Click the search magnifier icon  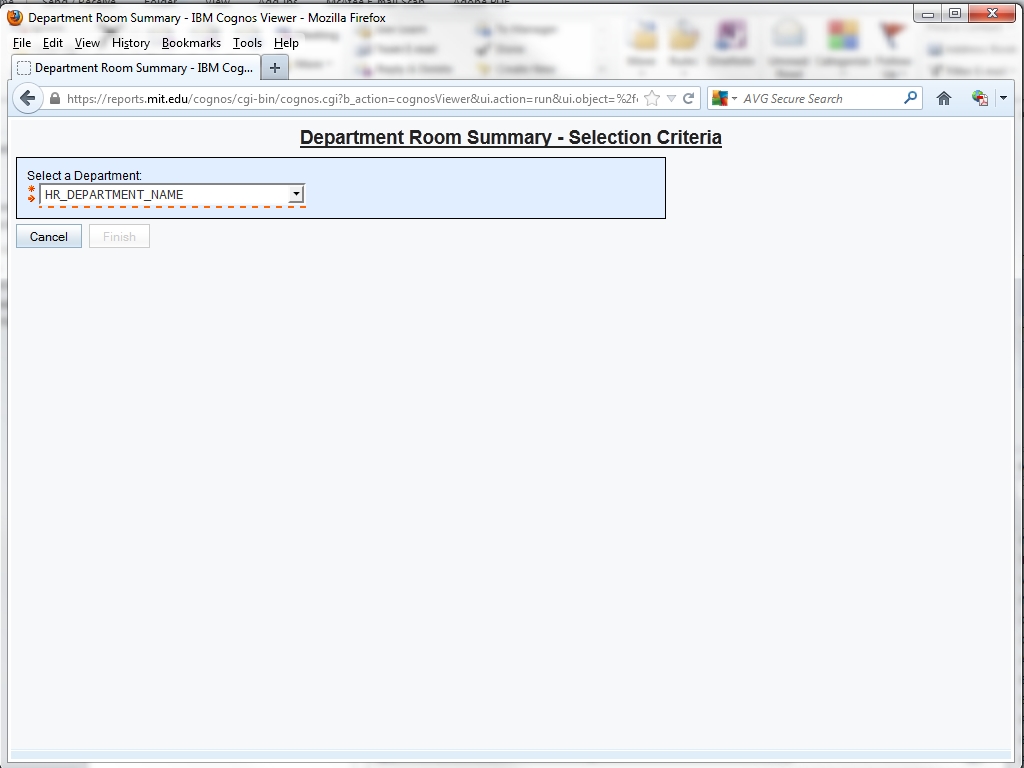click(x=910, y=98)
